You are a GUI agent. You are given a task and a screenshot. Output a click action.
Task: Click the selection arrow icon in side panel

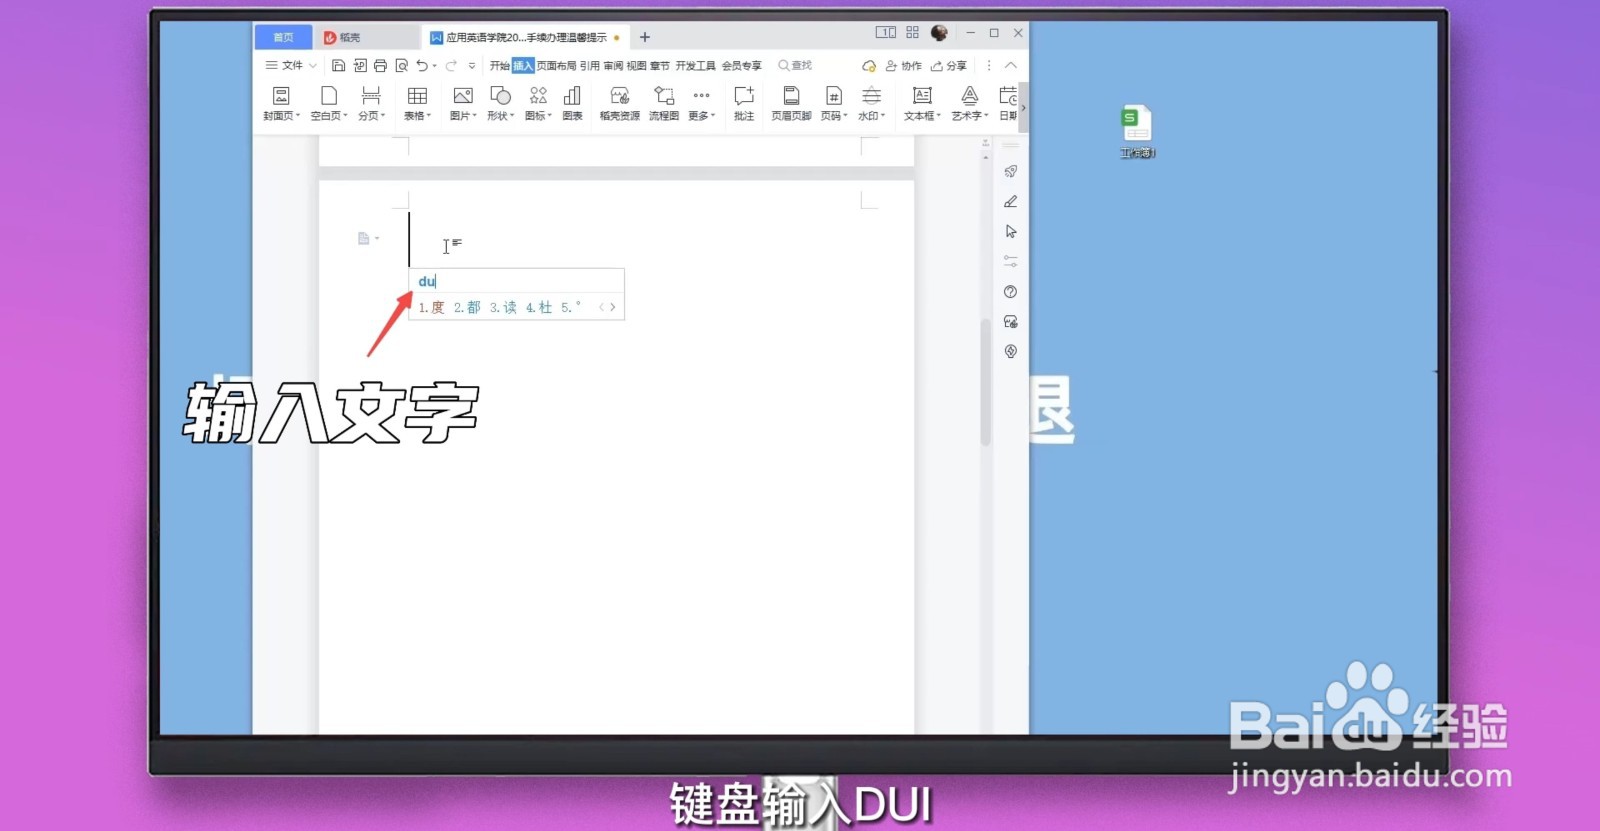click(x=1011, y=231)
